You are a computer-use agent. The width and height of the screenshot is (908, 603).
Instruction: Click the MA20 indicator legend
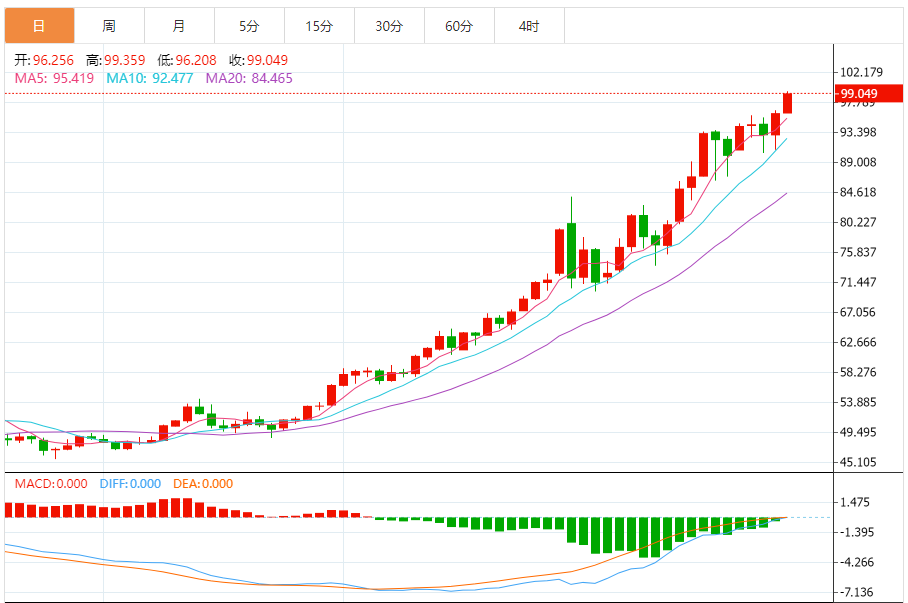coord(249,77)
